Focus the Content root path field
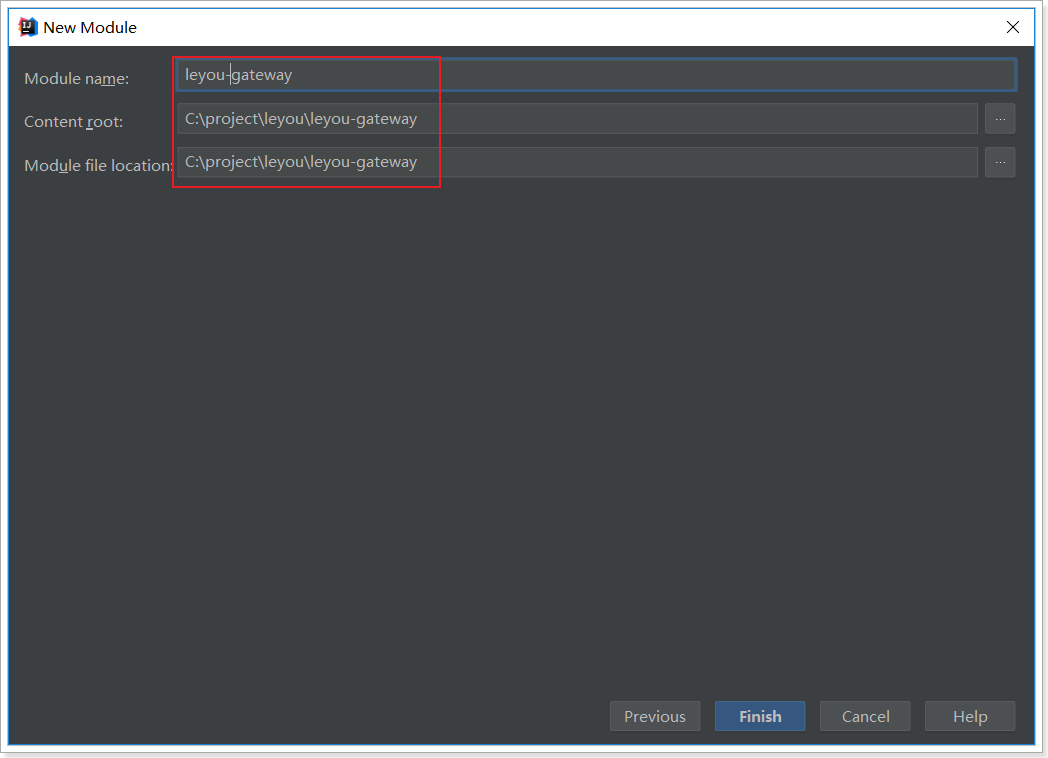 (577, 119)
